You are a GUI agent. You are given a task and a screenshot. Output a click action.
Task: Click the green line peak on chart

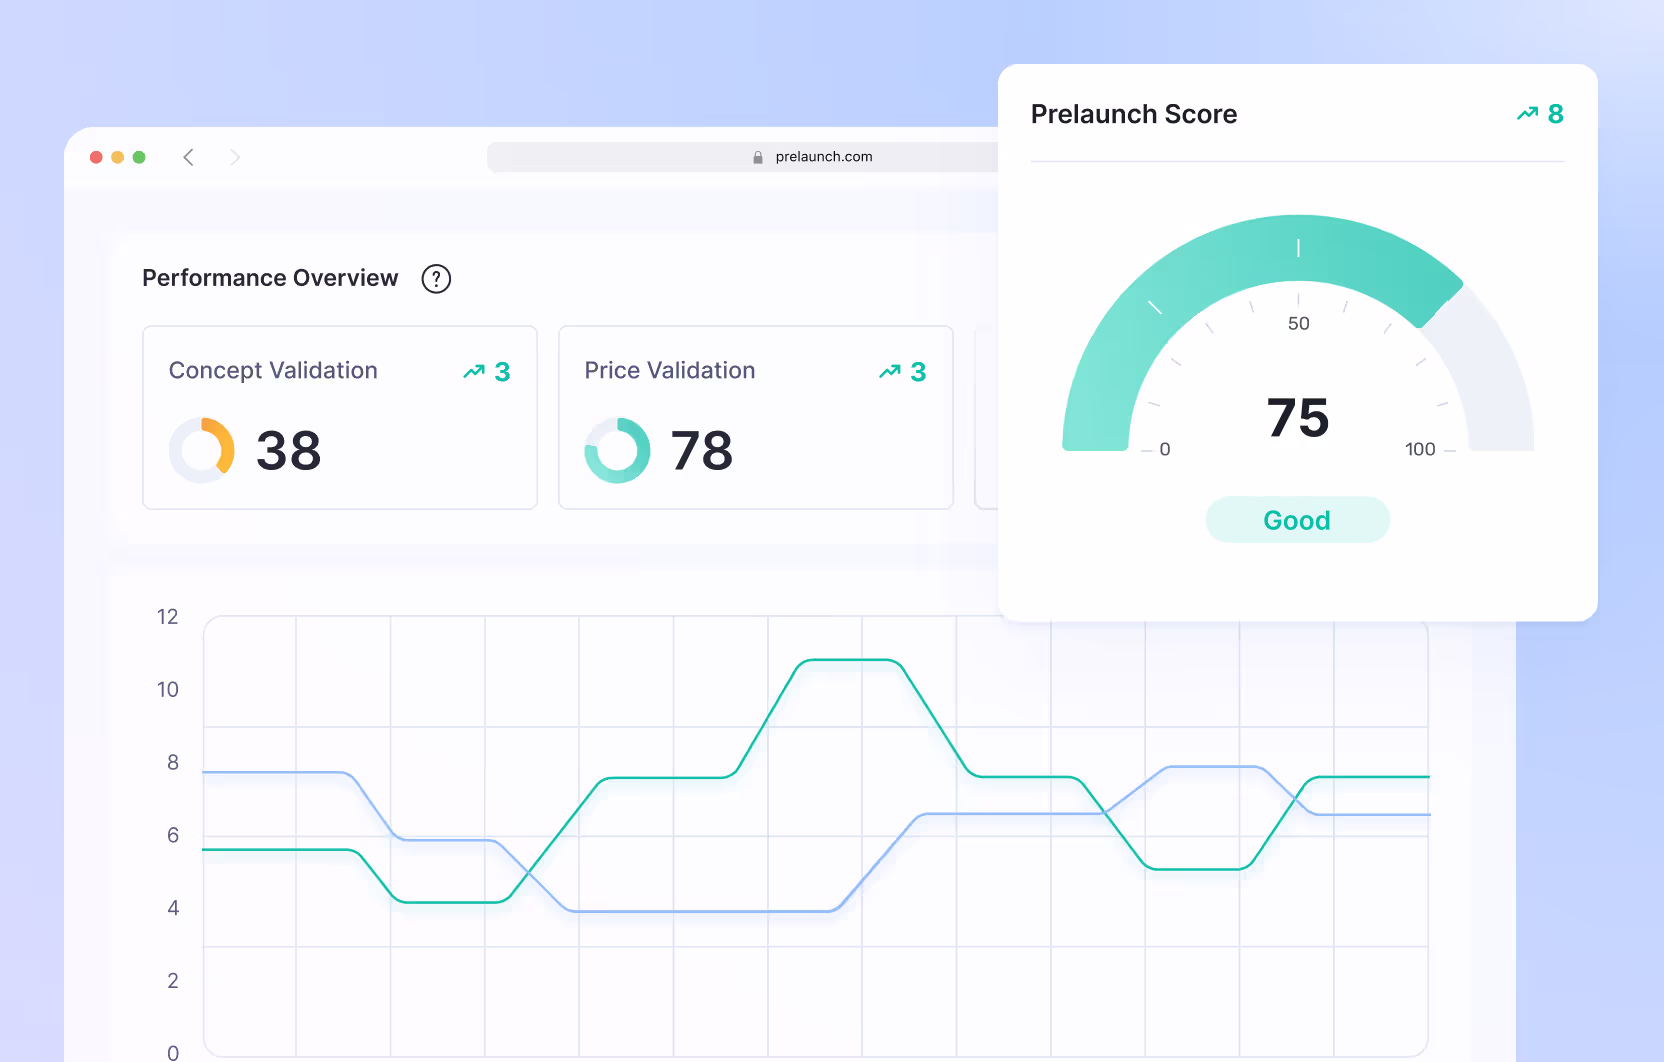(x=848, y=660)
